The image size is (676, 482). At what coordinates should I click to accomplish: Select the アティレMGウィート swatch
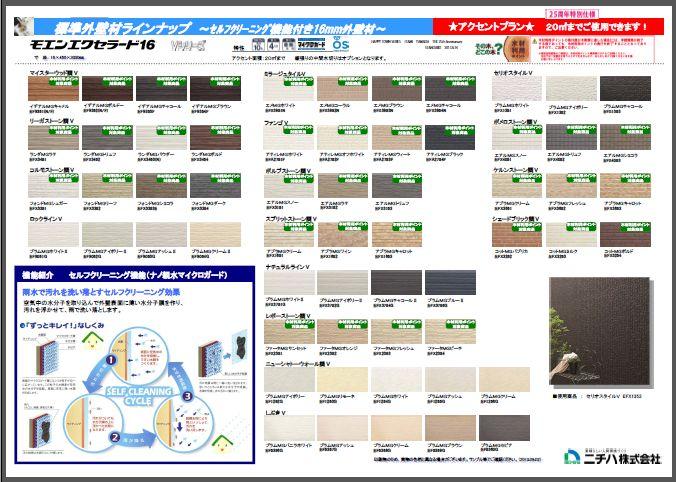[x=397, y=137]
